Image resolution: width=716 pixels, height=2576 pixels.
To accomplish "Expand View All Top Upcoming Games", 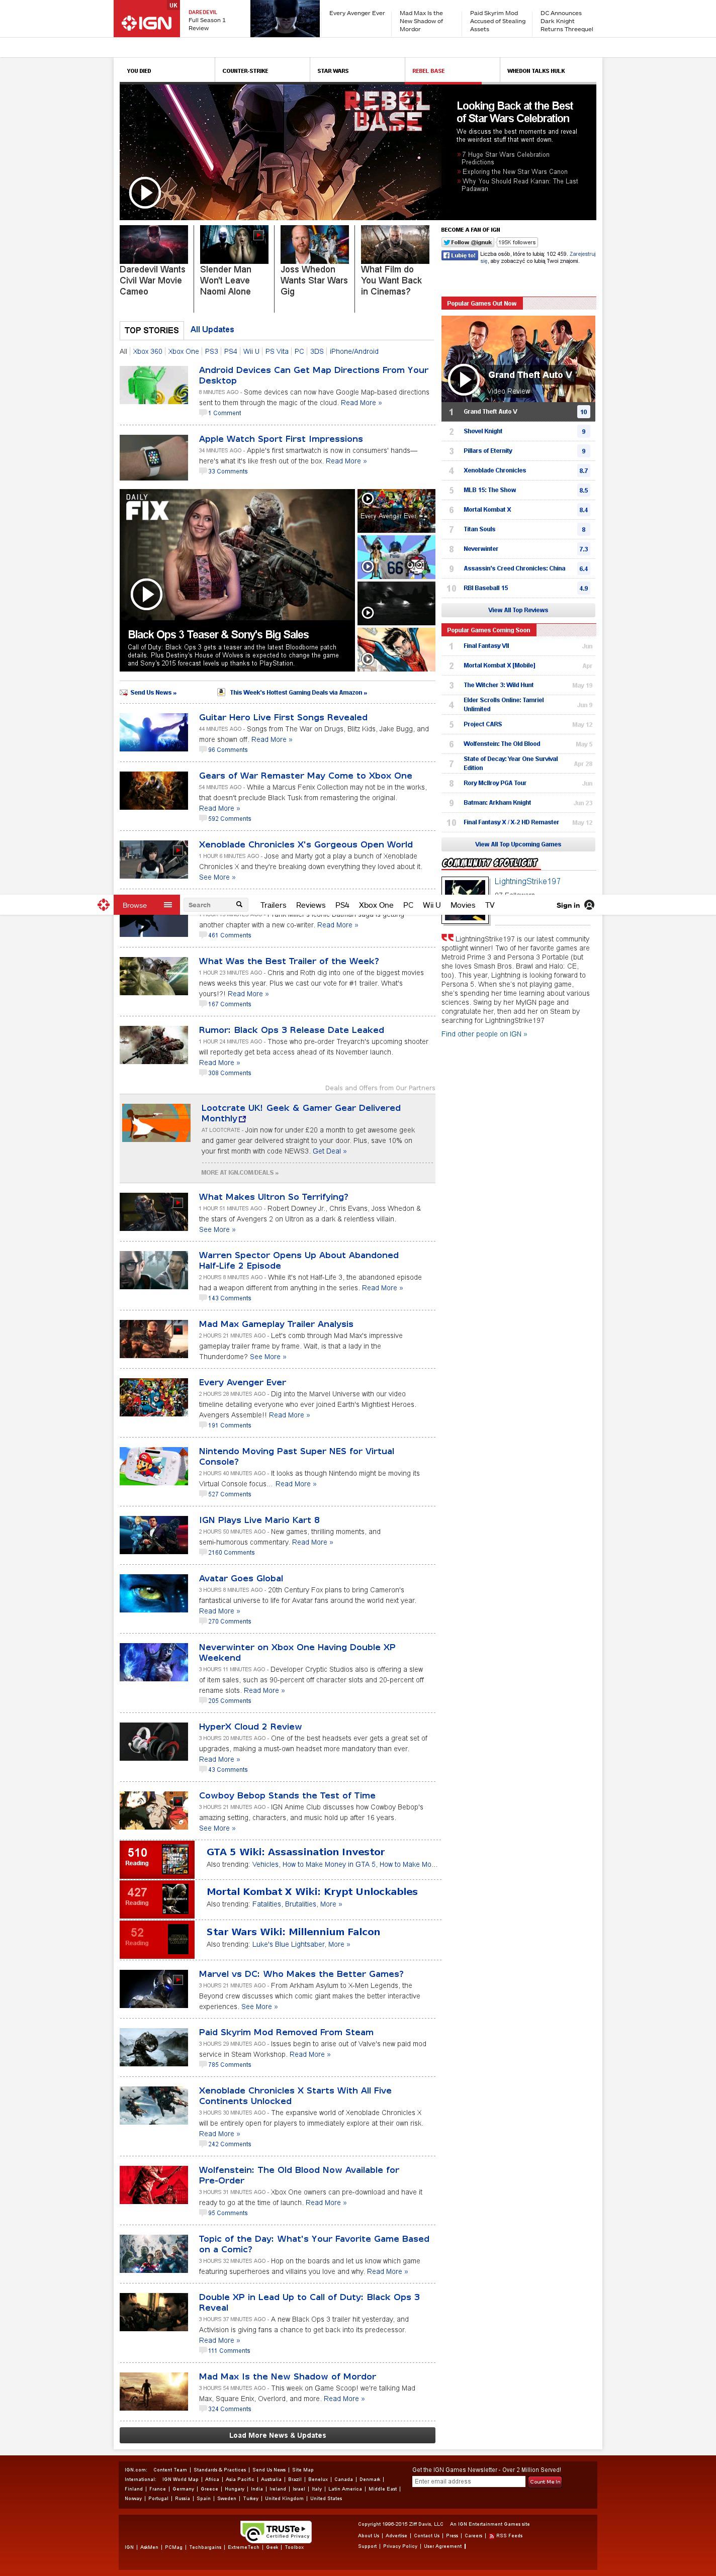I will [x=517, y=844].
